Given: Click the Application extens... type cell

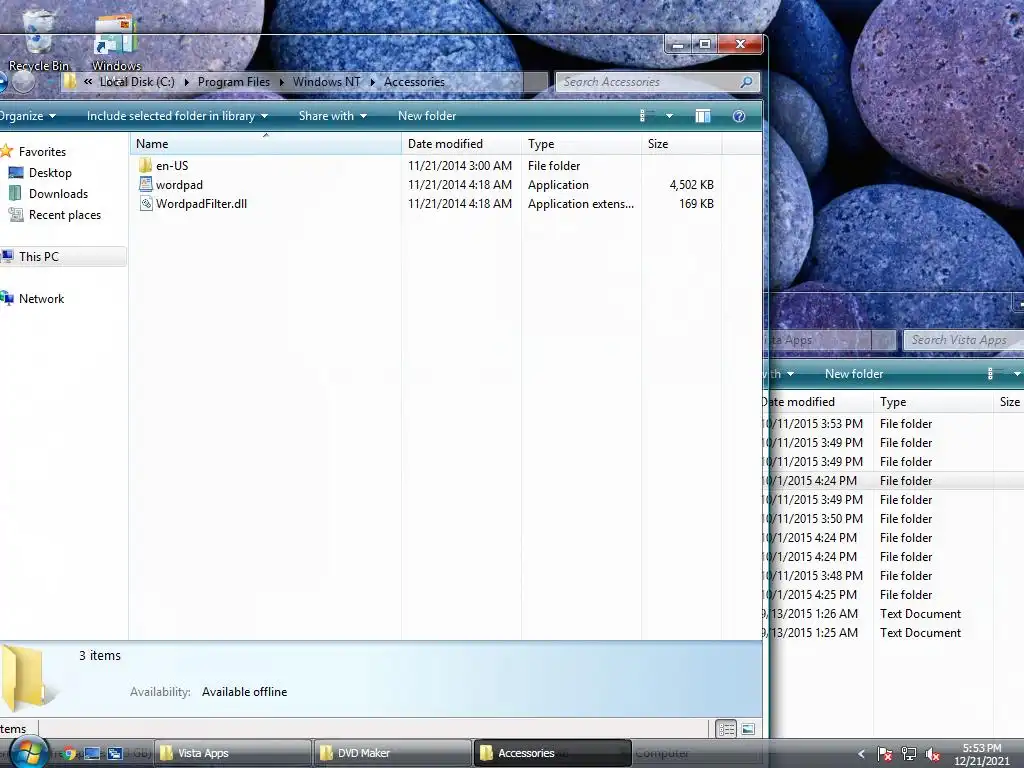Looking at the screenshot, I should coord(581,204).
